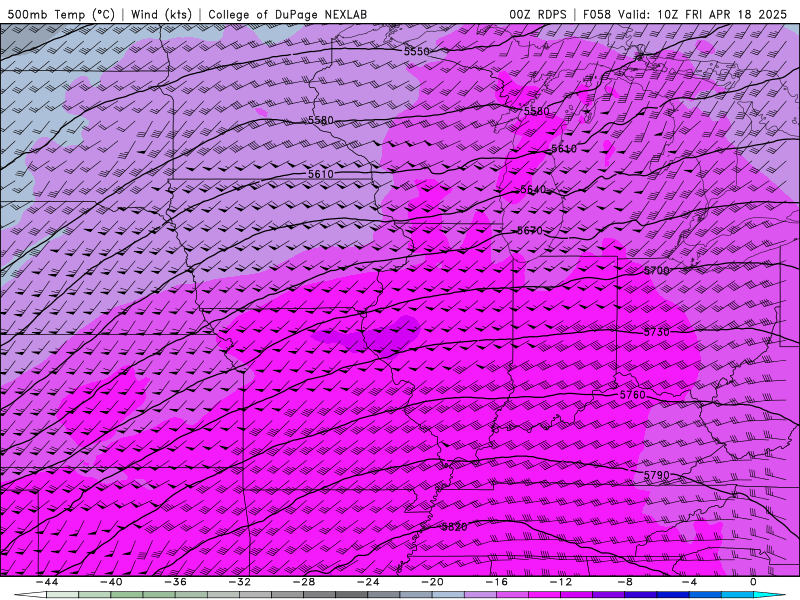Click the -32 colorbar tick label
The image size is (800, 600).
[239, 582]
